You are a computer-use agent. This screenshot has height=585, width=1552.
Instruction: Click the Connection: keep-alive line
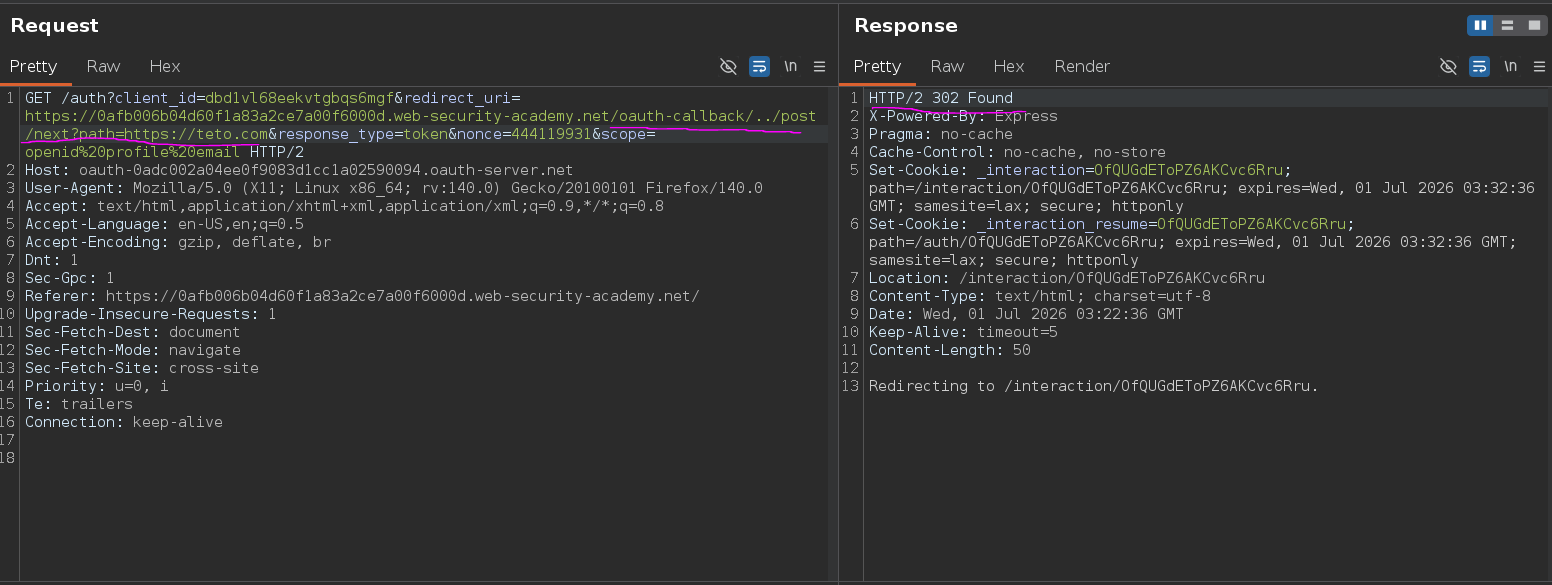point(123,422)
